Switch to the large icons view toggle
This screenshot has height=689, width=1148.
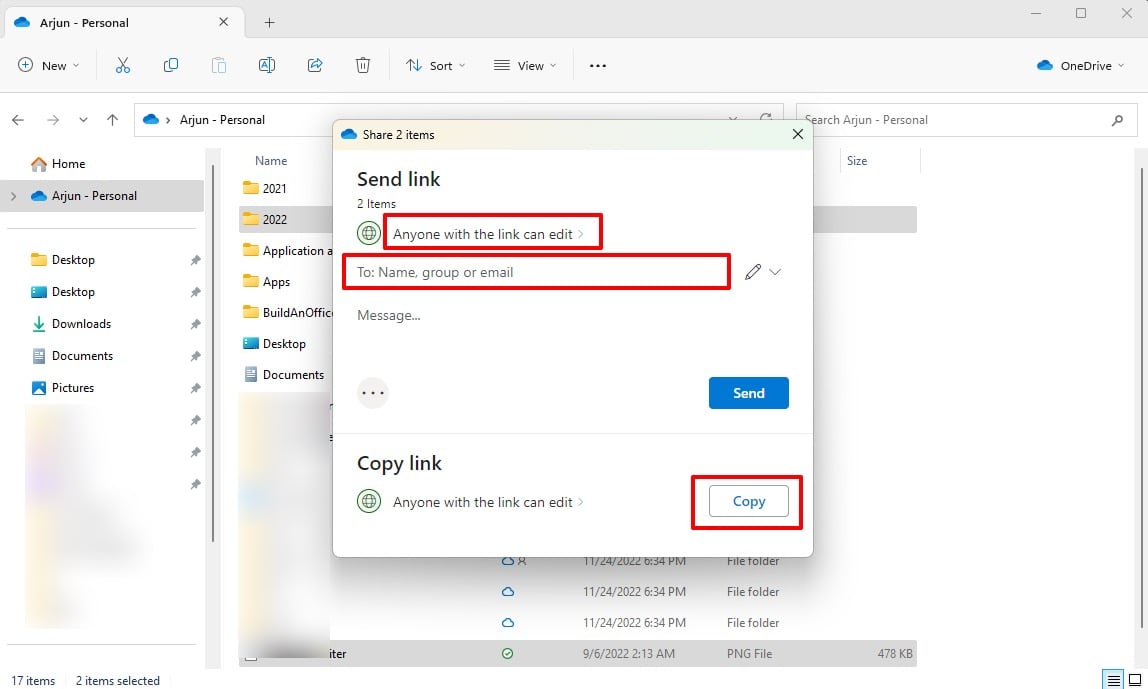(x=1134, y=680)
